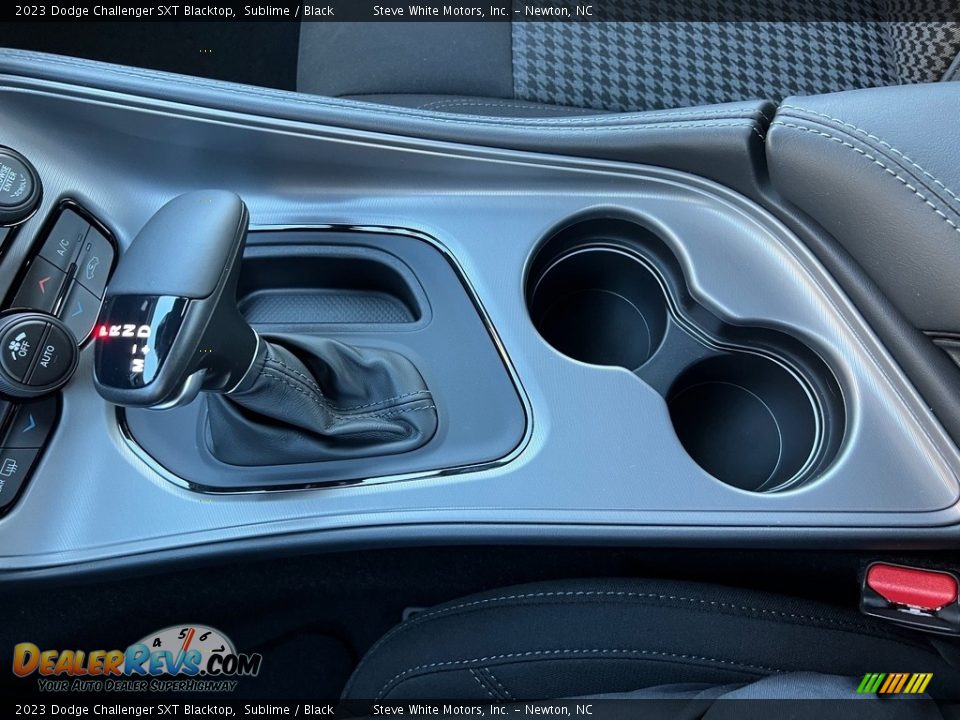Select the front cup holder

[598, 300]
